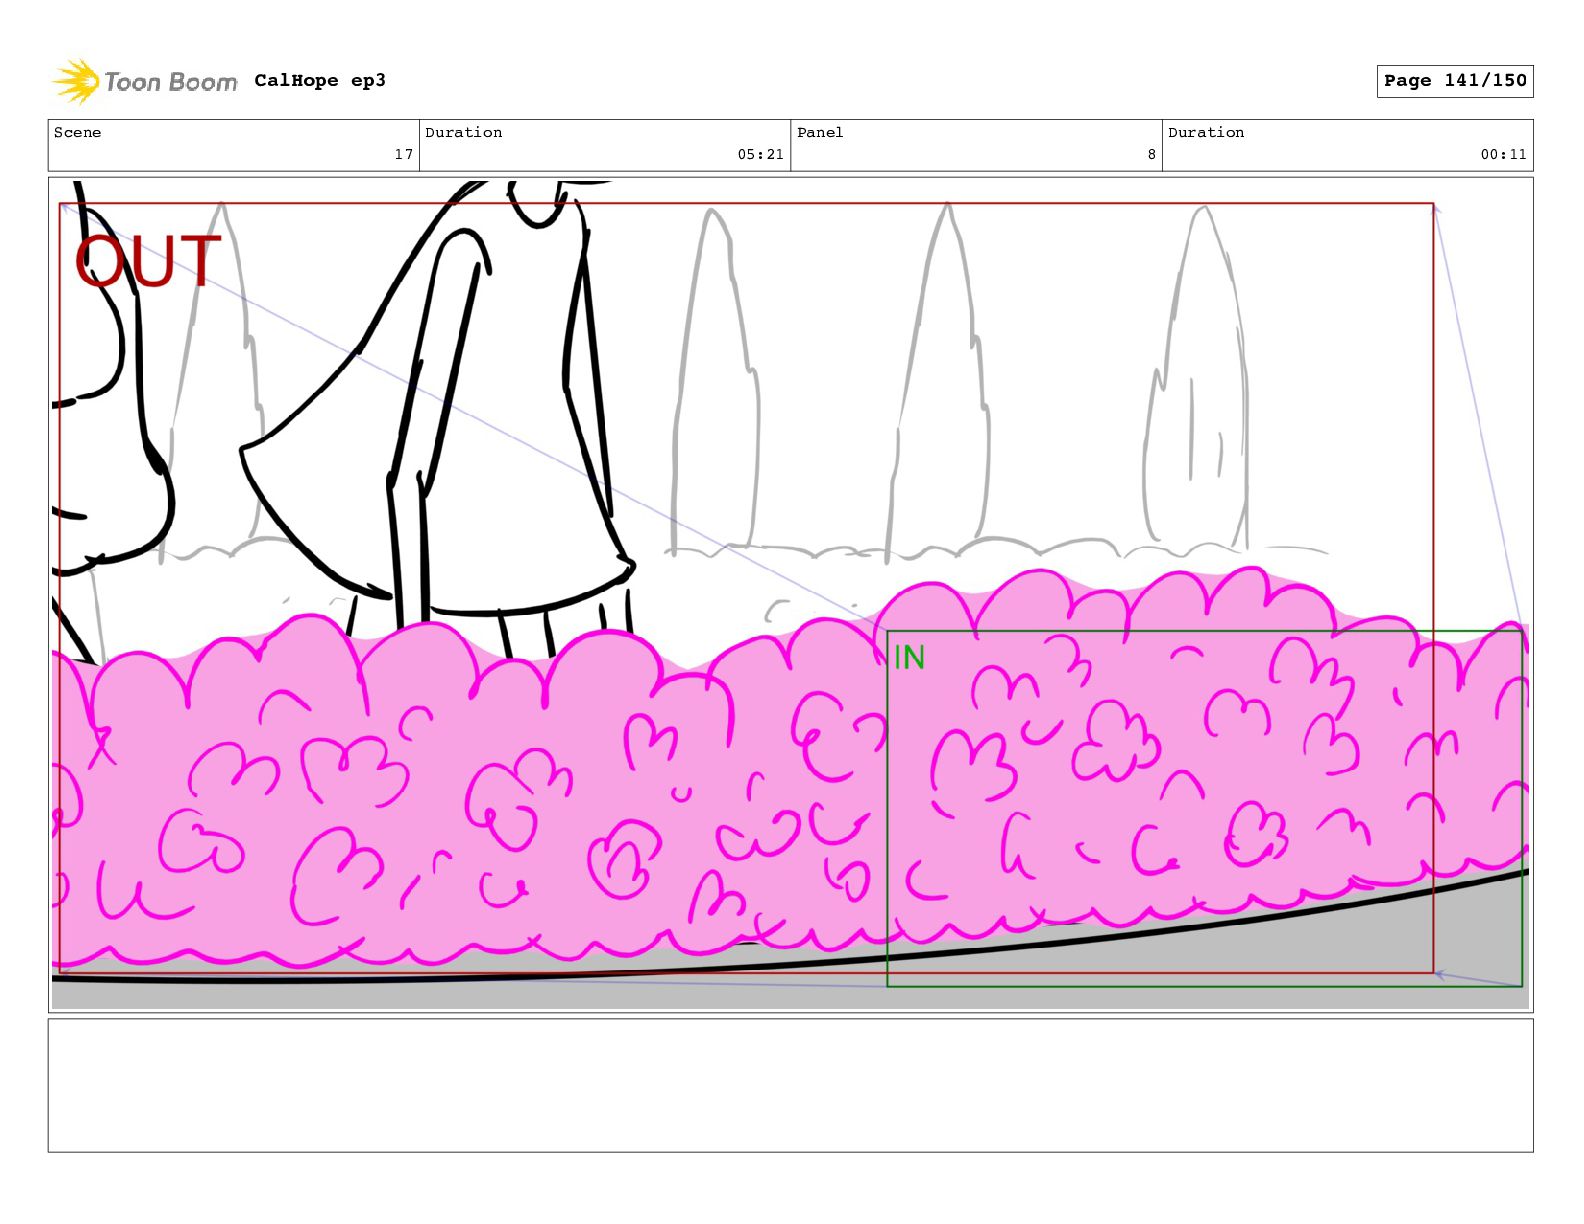The image size is (1584, 1224).
Task: Click the panel duration 00:11 value
Action: click(1503, 155)
